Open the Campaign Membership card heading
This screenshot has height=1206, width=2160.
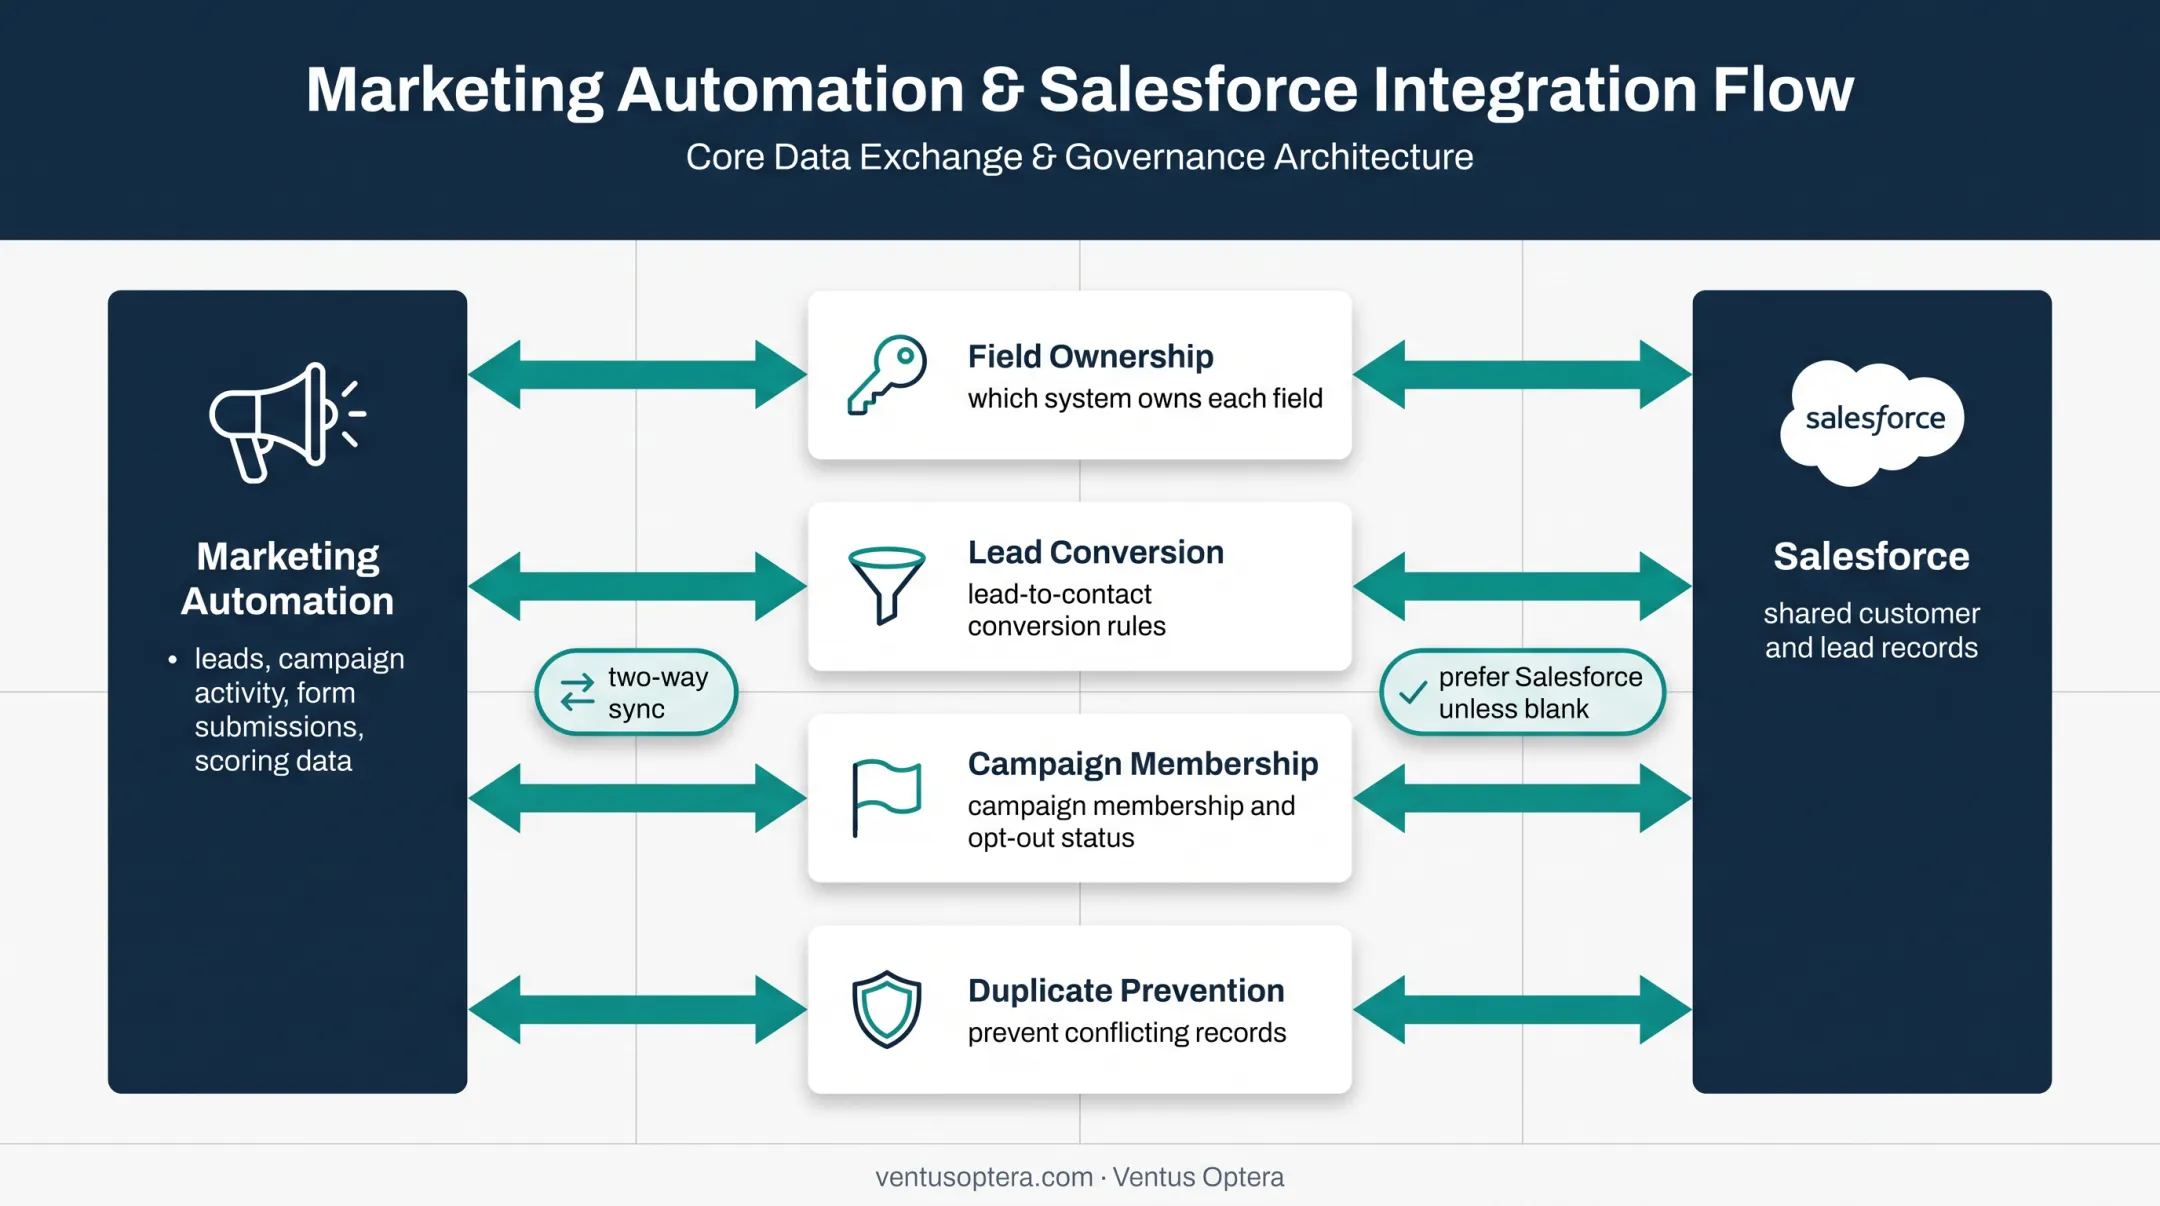click(x=1143, y=764)
